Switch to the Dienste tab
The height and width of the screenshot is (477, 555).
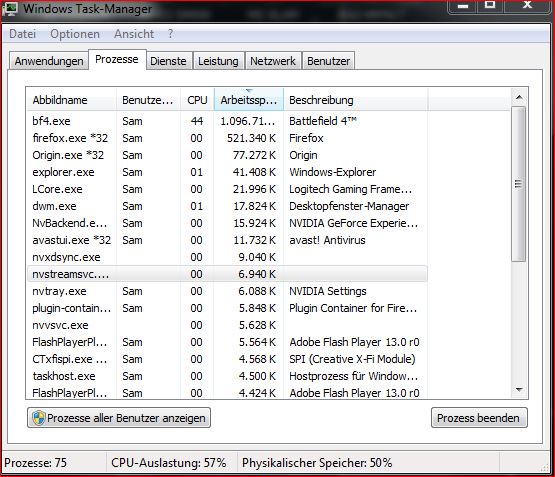(168, 61)
